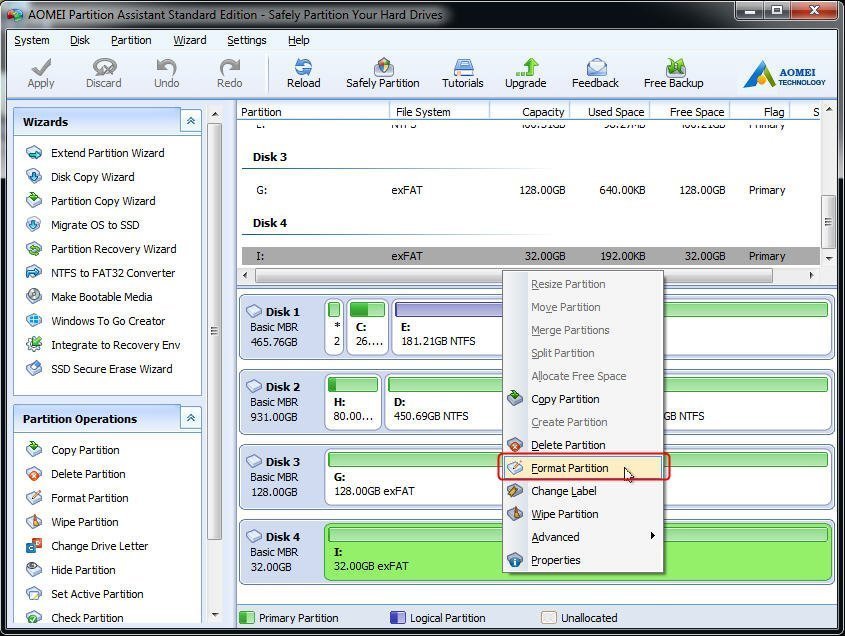Click the left panel scroll down arrow
Image resolution: width=845 pixels, height=636 pixels.
[215, 614]
